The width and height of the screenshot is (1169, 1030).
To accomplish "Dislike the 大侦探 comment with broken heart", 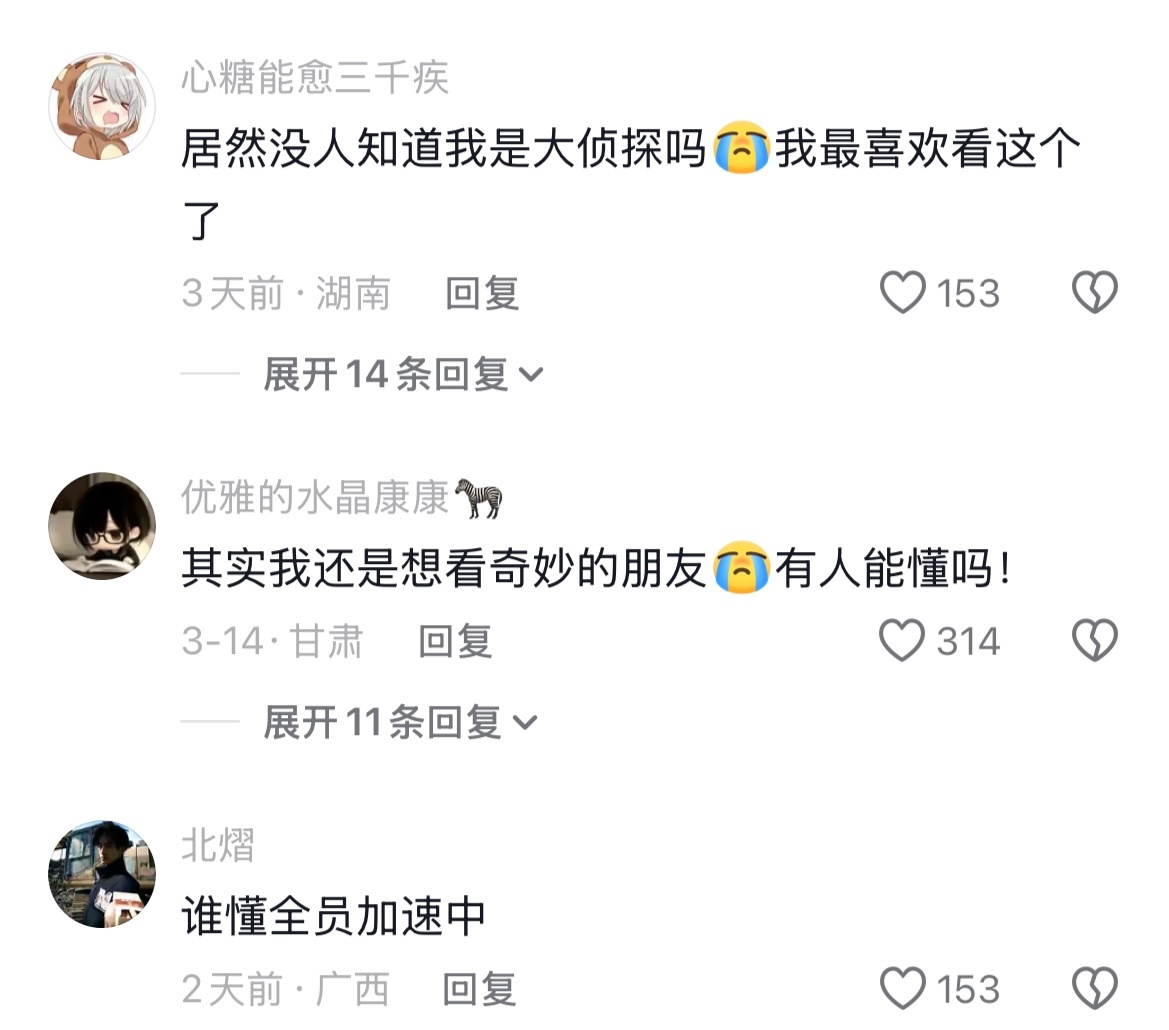I will 1094,292.
